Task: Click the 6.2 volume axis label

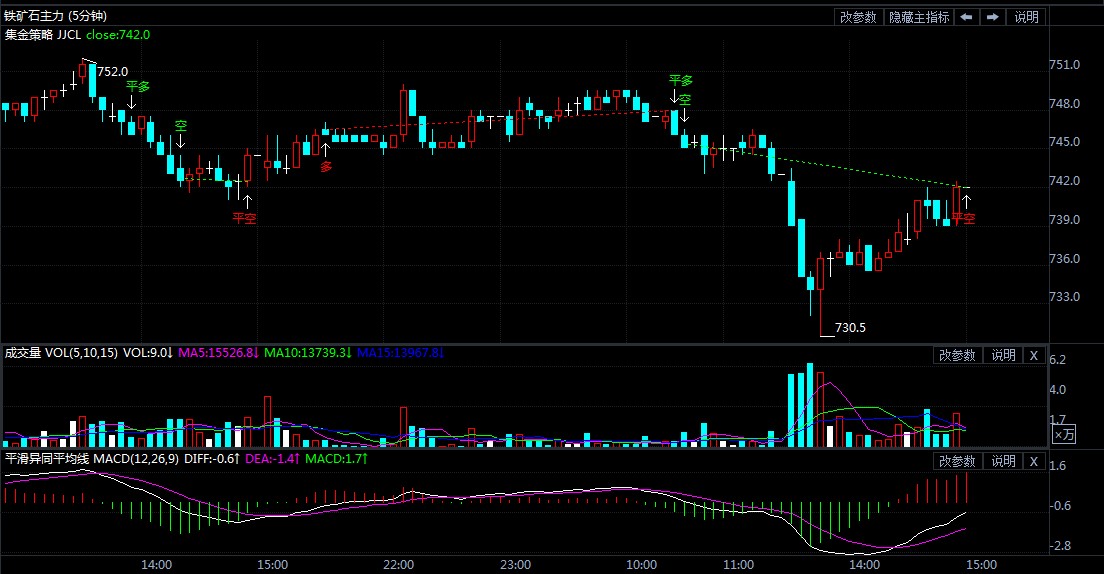Action: point(1058,360)
